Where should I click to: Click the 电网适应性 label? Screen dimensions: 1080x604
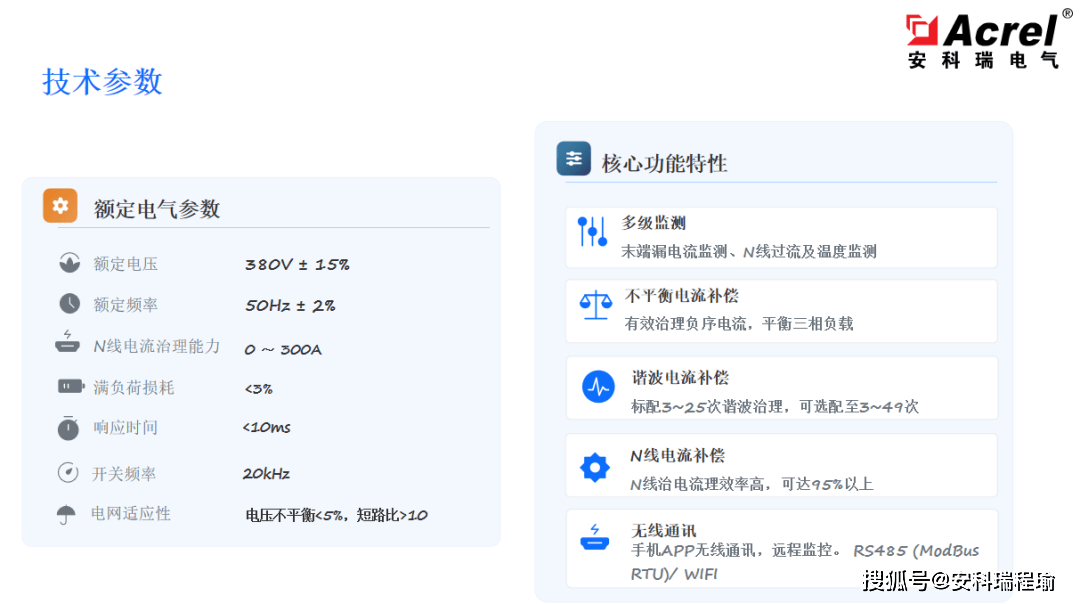click(131, 514)
